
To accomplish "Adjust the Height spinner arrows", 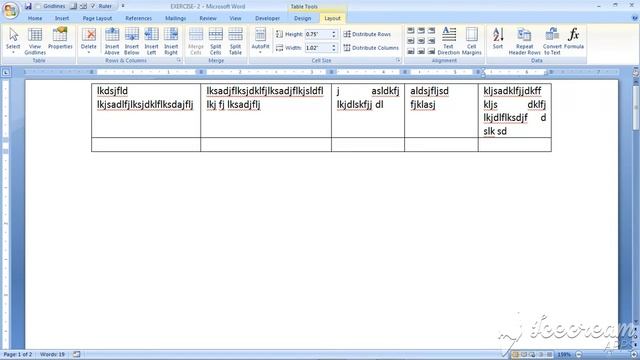I will coord(333,34).
